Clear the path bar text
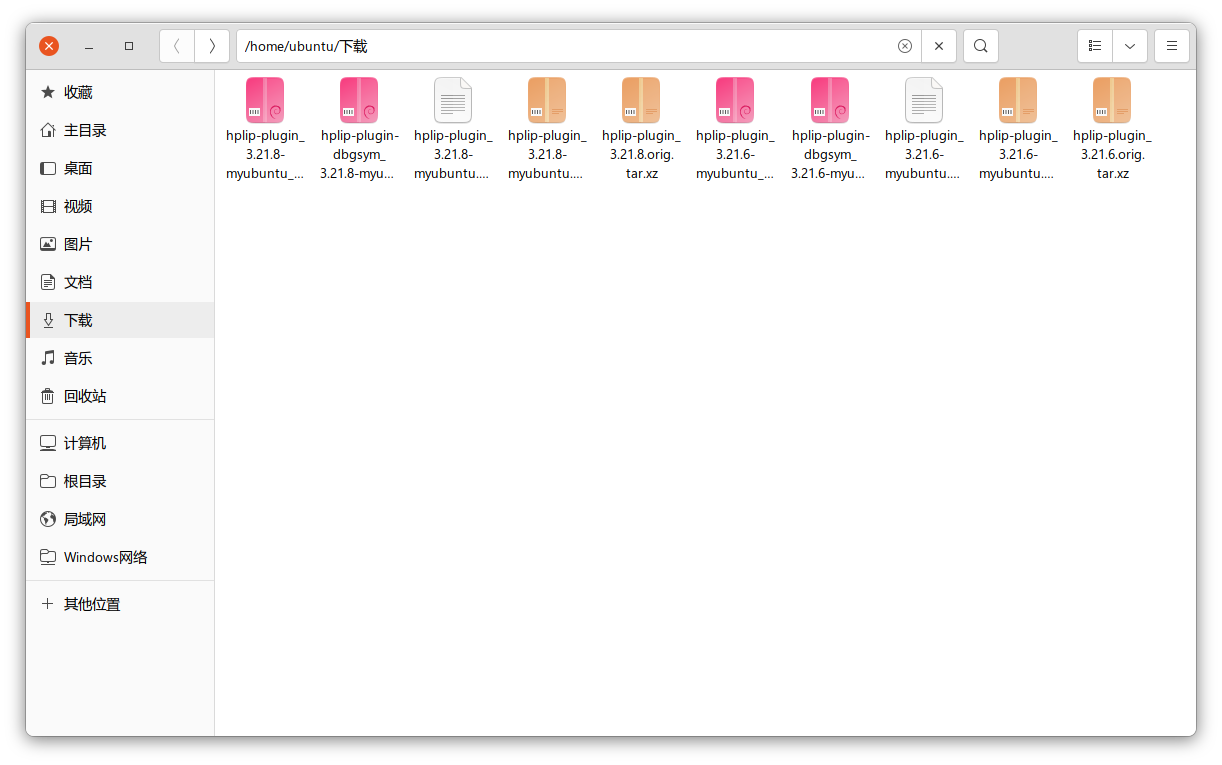 [905, 46]
